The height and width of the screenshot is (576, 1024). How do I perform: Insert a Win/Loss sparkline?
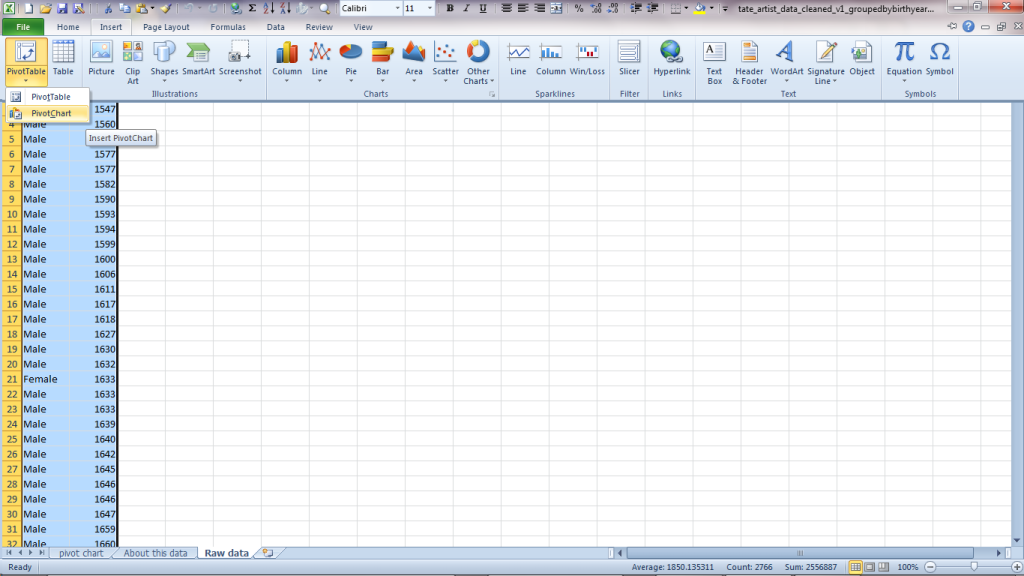587,58
